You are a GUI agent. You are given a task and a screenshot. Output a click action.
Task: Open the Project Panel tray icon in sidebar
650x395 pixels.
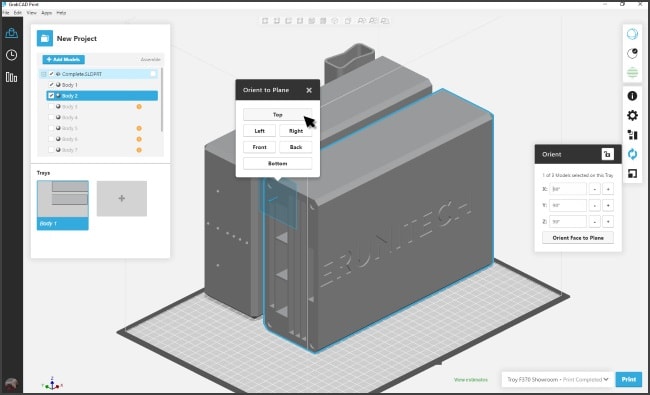coord(11,33)
